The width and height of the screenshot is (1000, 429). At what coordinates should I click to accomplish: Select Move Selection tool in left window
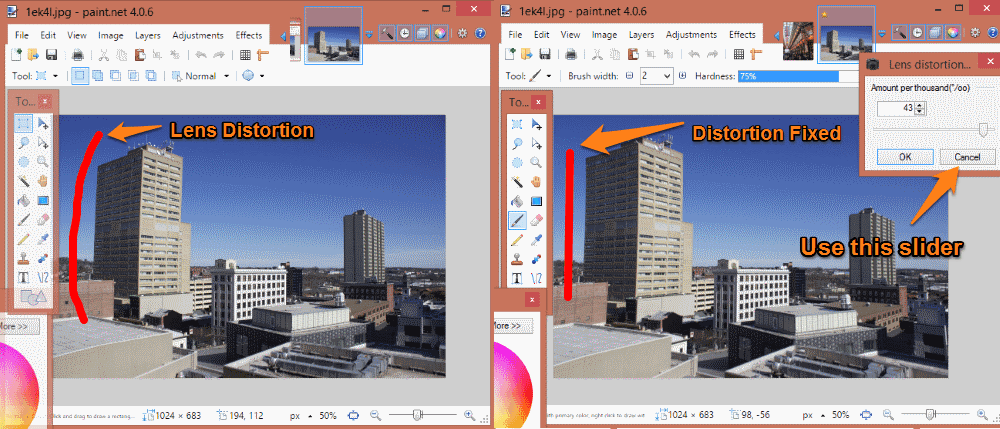click(x=43, y=143)
